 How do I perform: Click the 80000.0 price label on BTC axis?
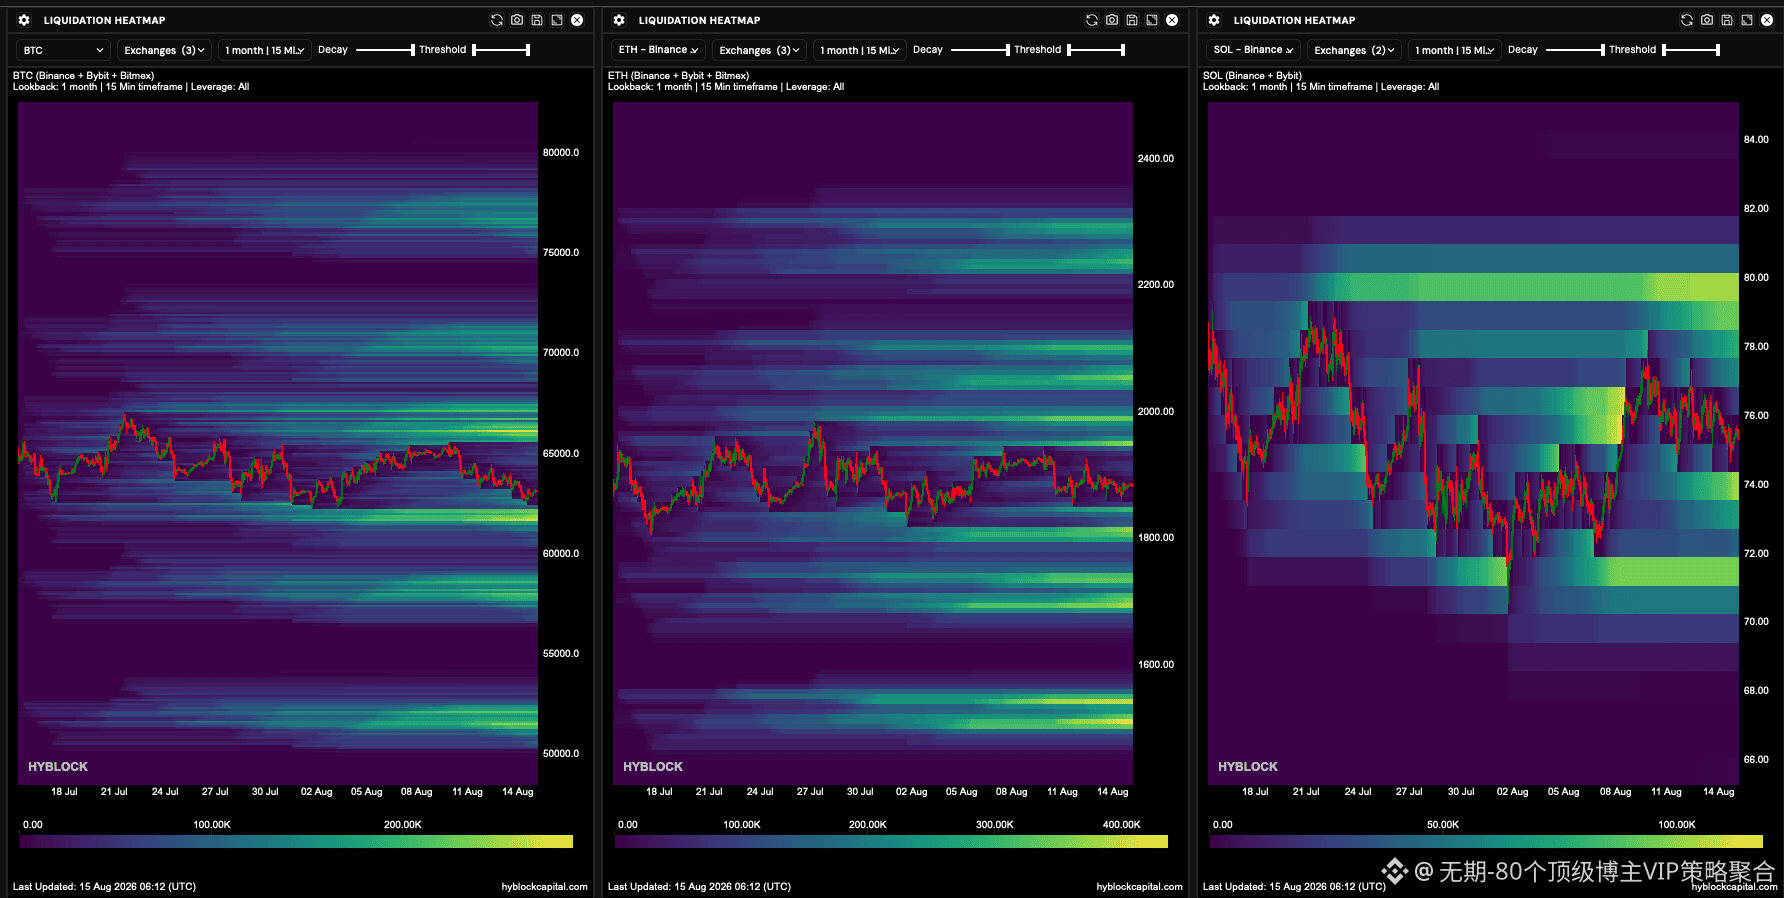[x=561, y=153]
